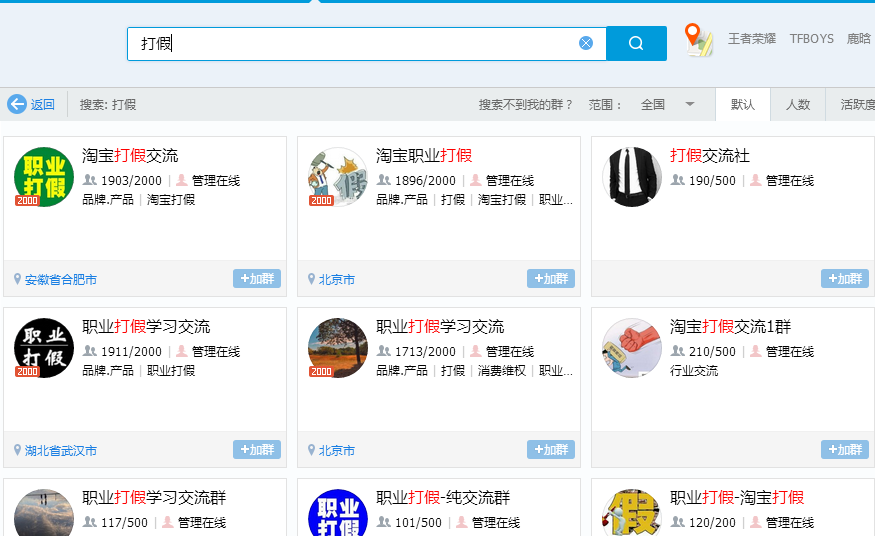Click the member count 190/500

713,181
